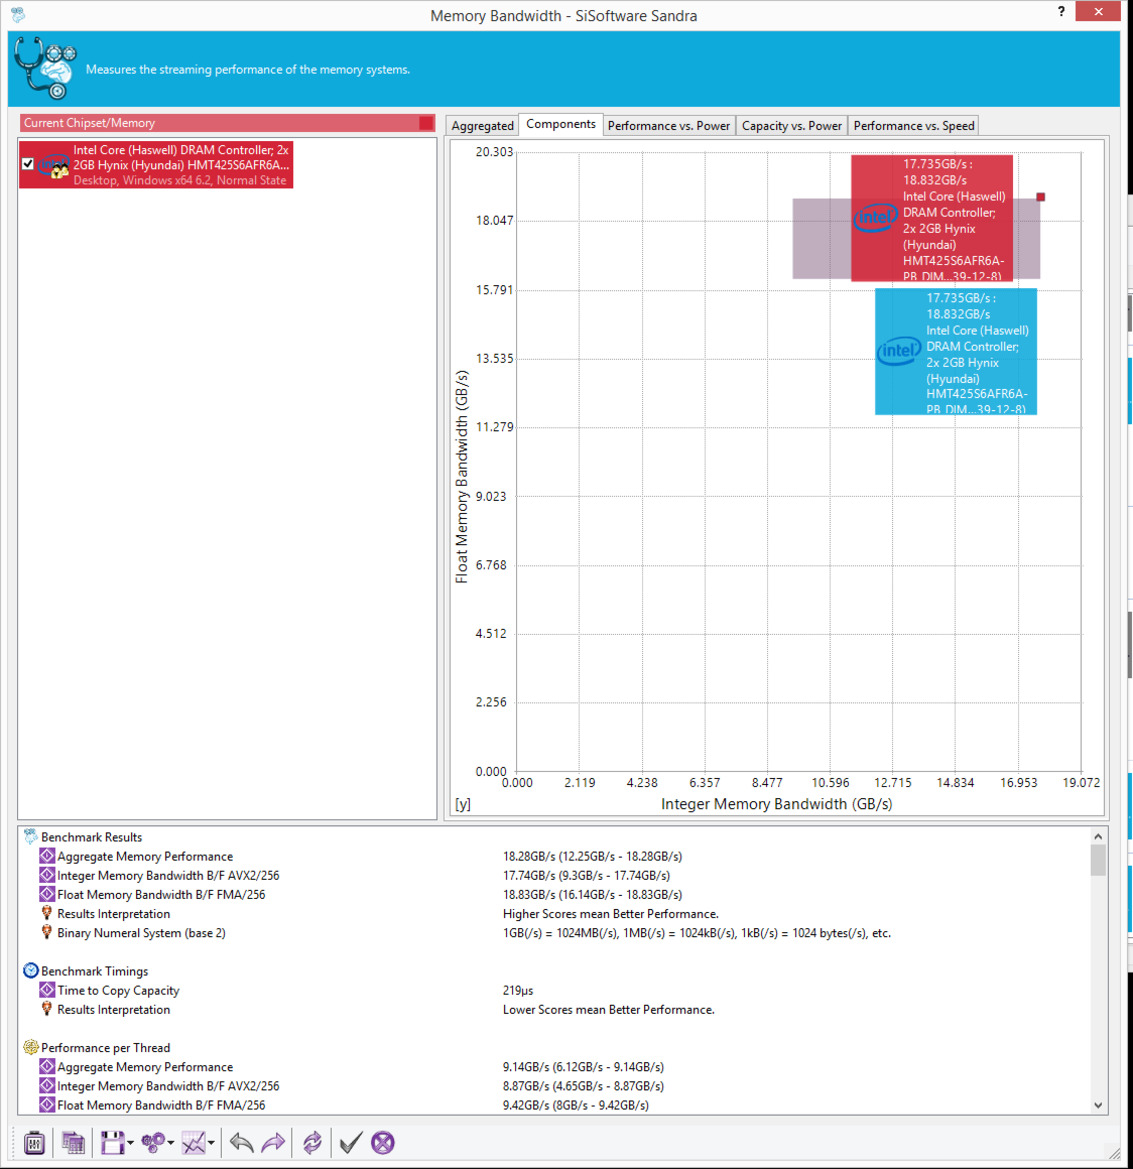Open the gears icon dropdown arrow
Viewport: 1133px width, 1169px height.
point(171,1143)
